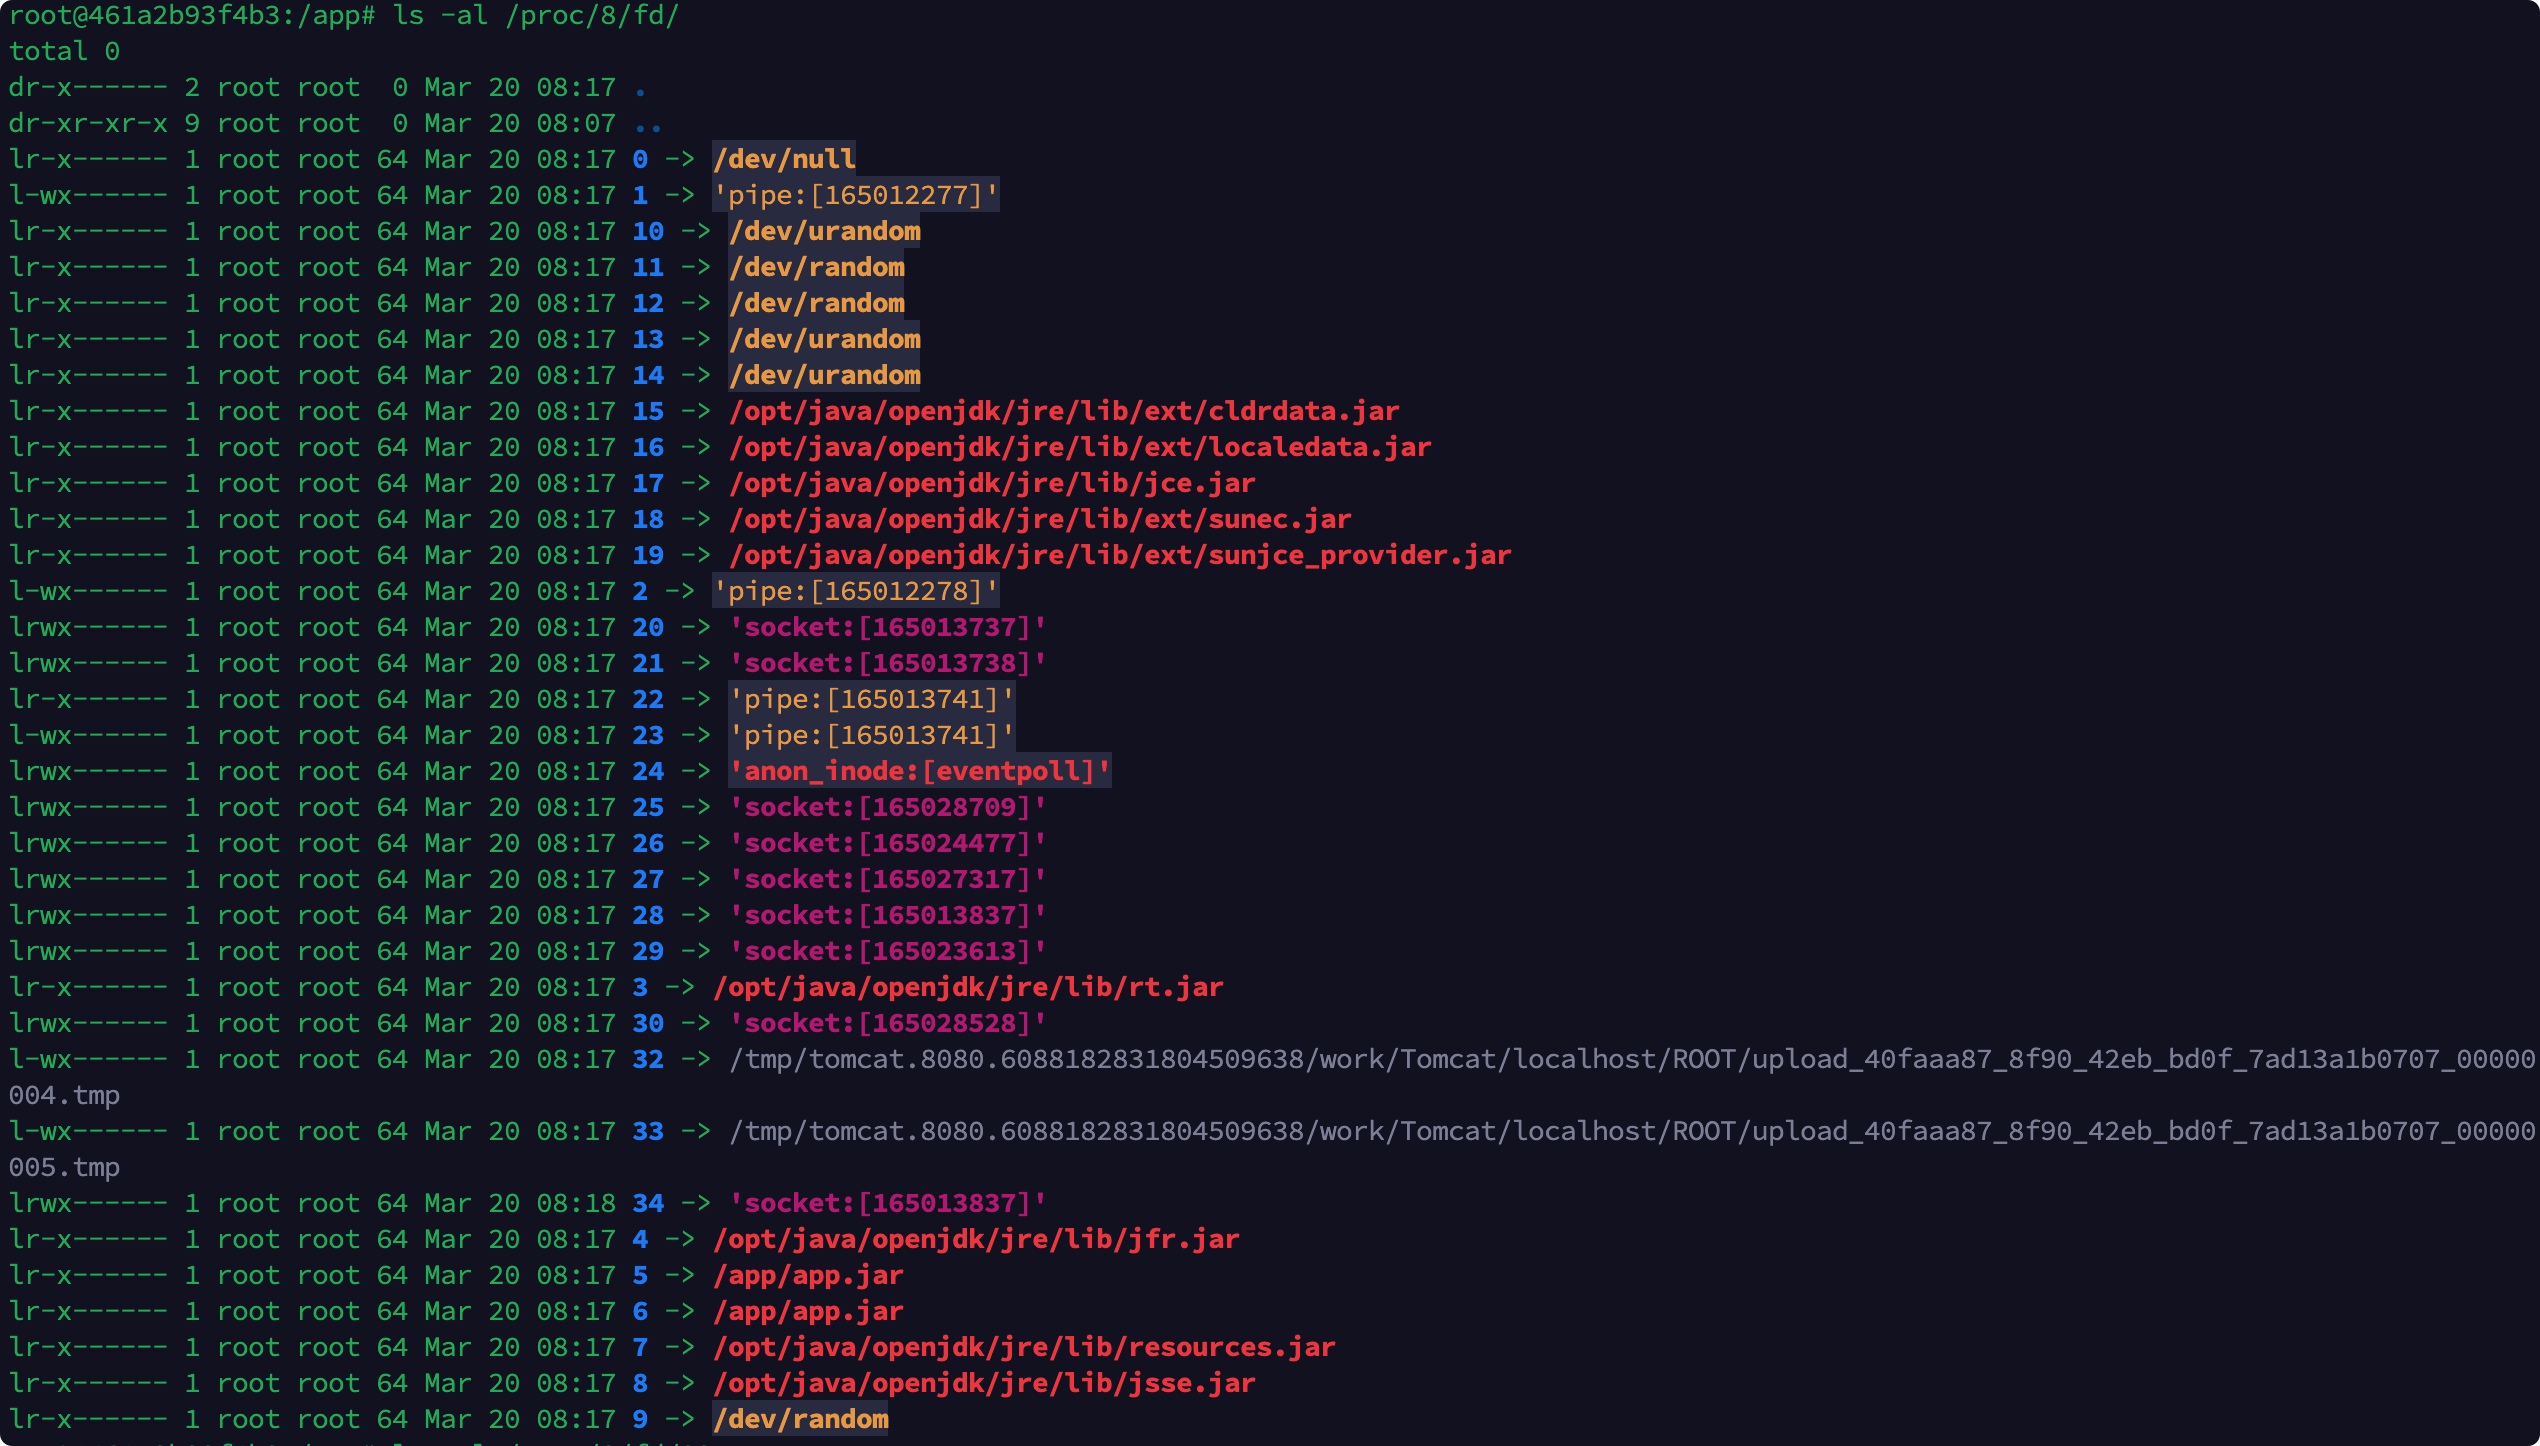Click the 'socket:[165013737]' entry
Screen dimensions: 2540x1446
pos(888,627)
